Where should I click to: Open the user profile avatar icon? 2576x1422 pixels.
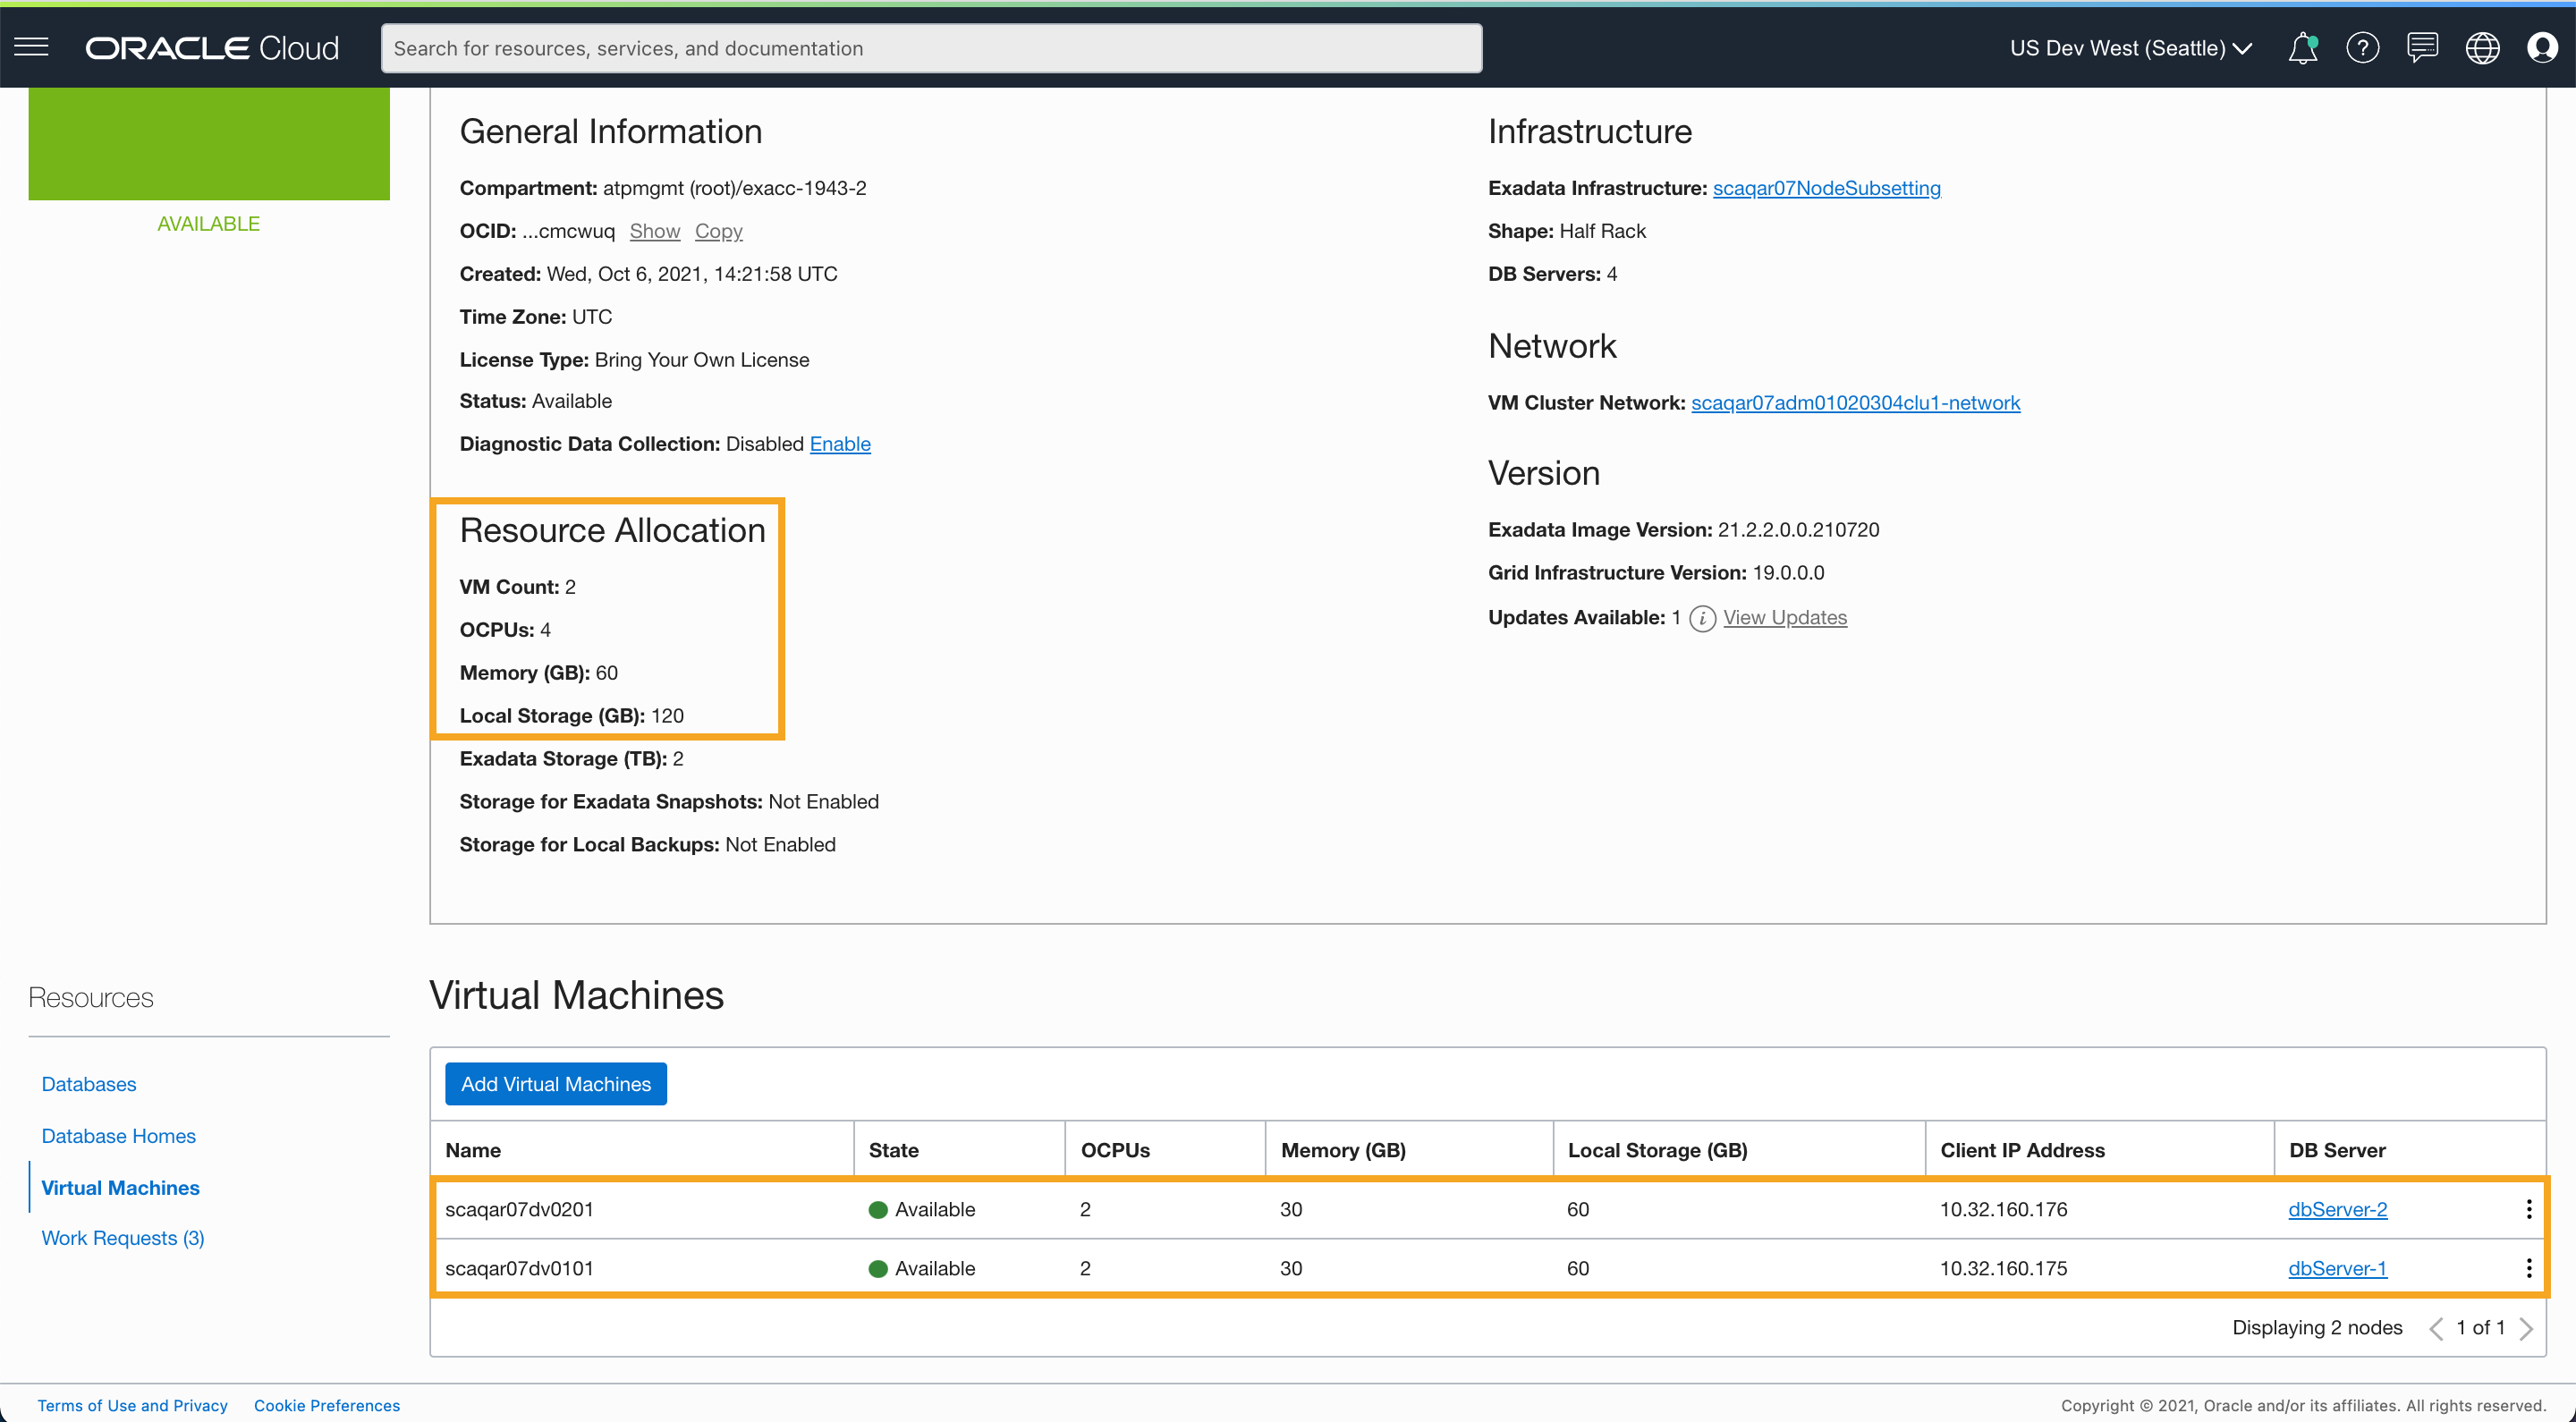point(2541,48)
